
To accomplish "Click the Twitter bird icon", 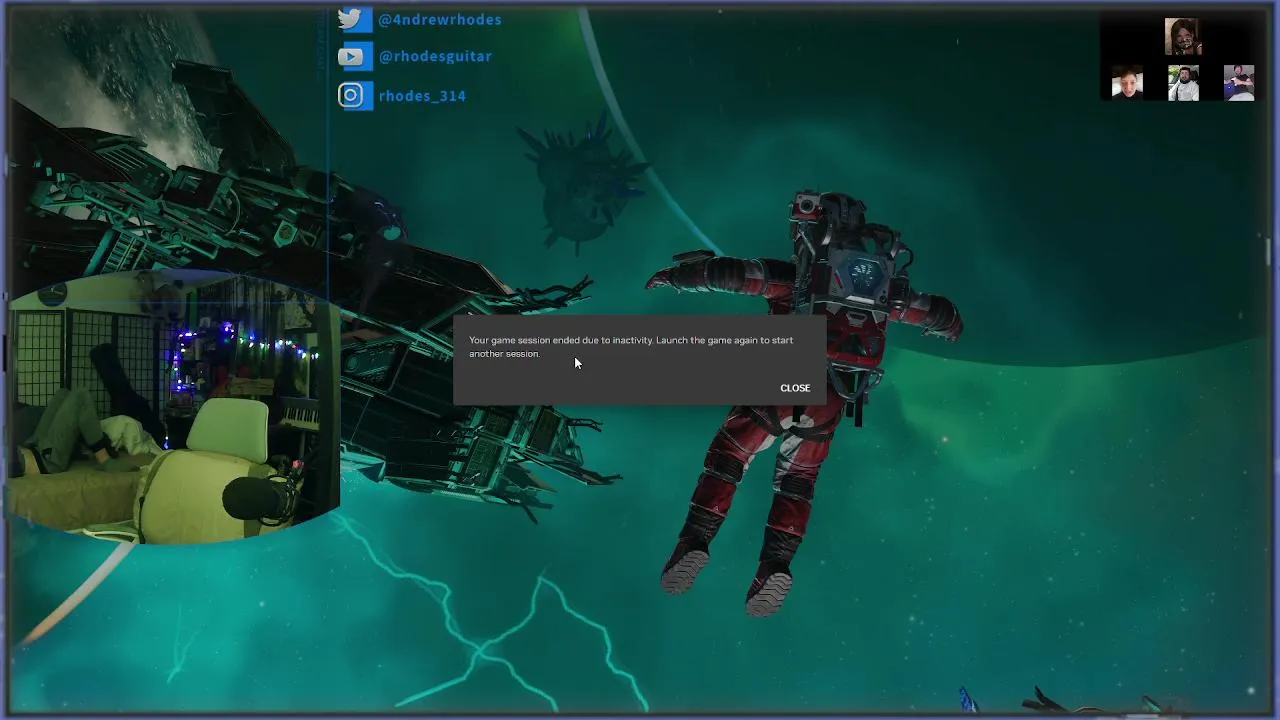I will 350,18.
